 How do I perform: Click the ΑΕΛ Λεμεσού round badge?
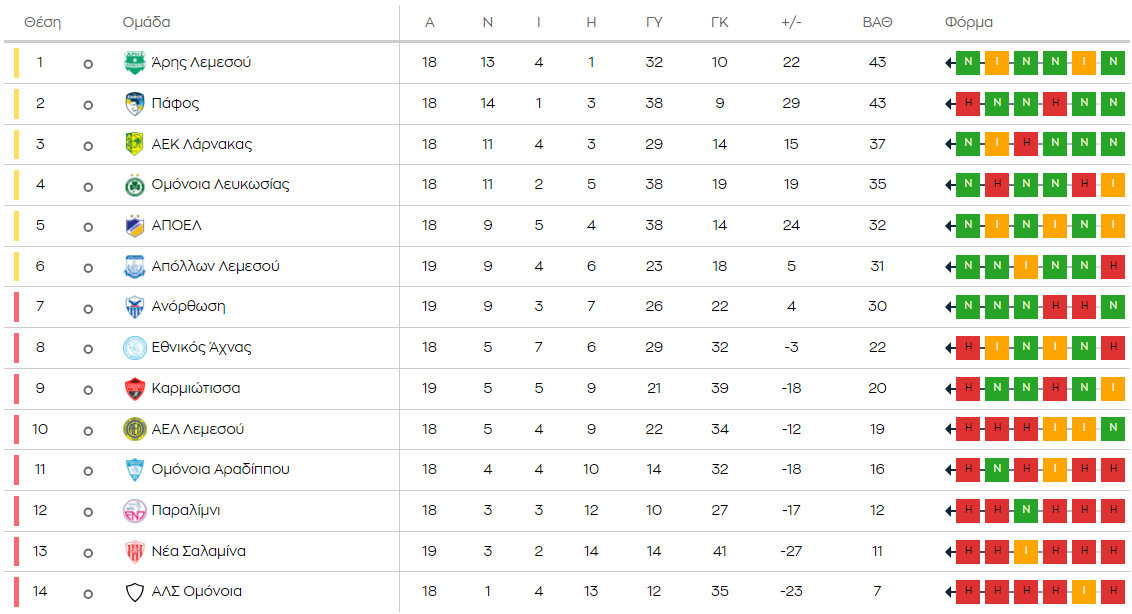[134, 429]
